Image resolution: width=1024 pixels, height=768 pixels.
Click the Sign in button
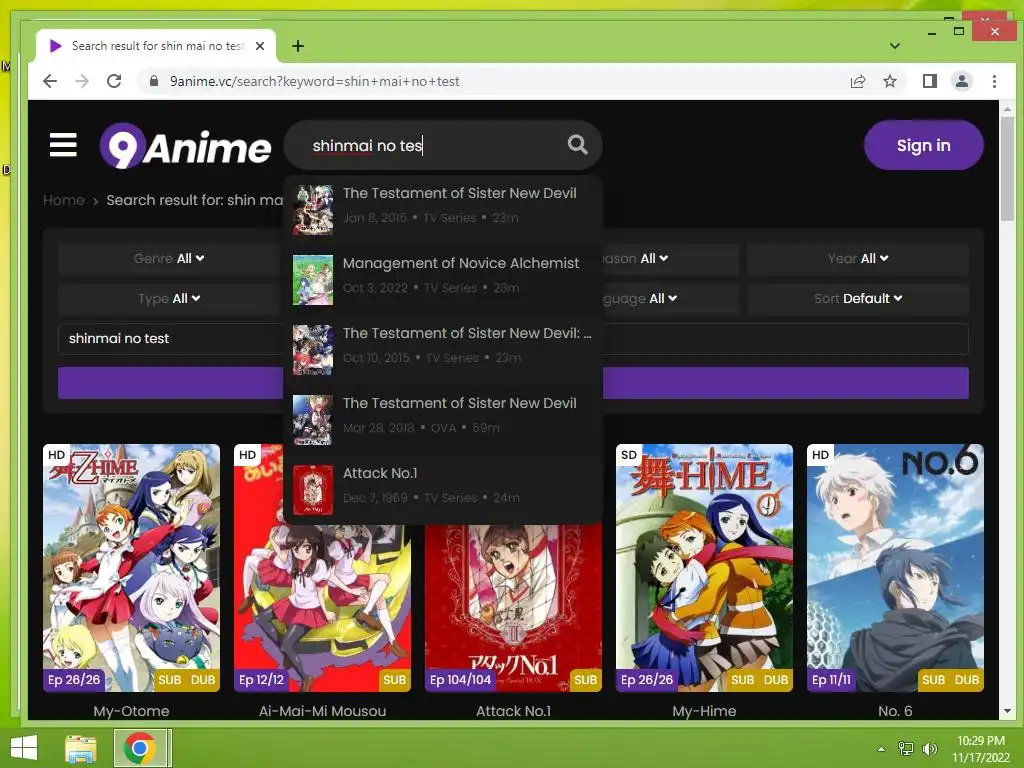(x=923, y=145)
